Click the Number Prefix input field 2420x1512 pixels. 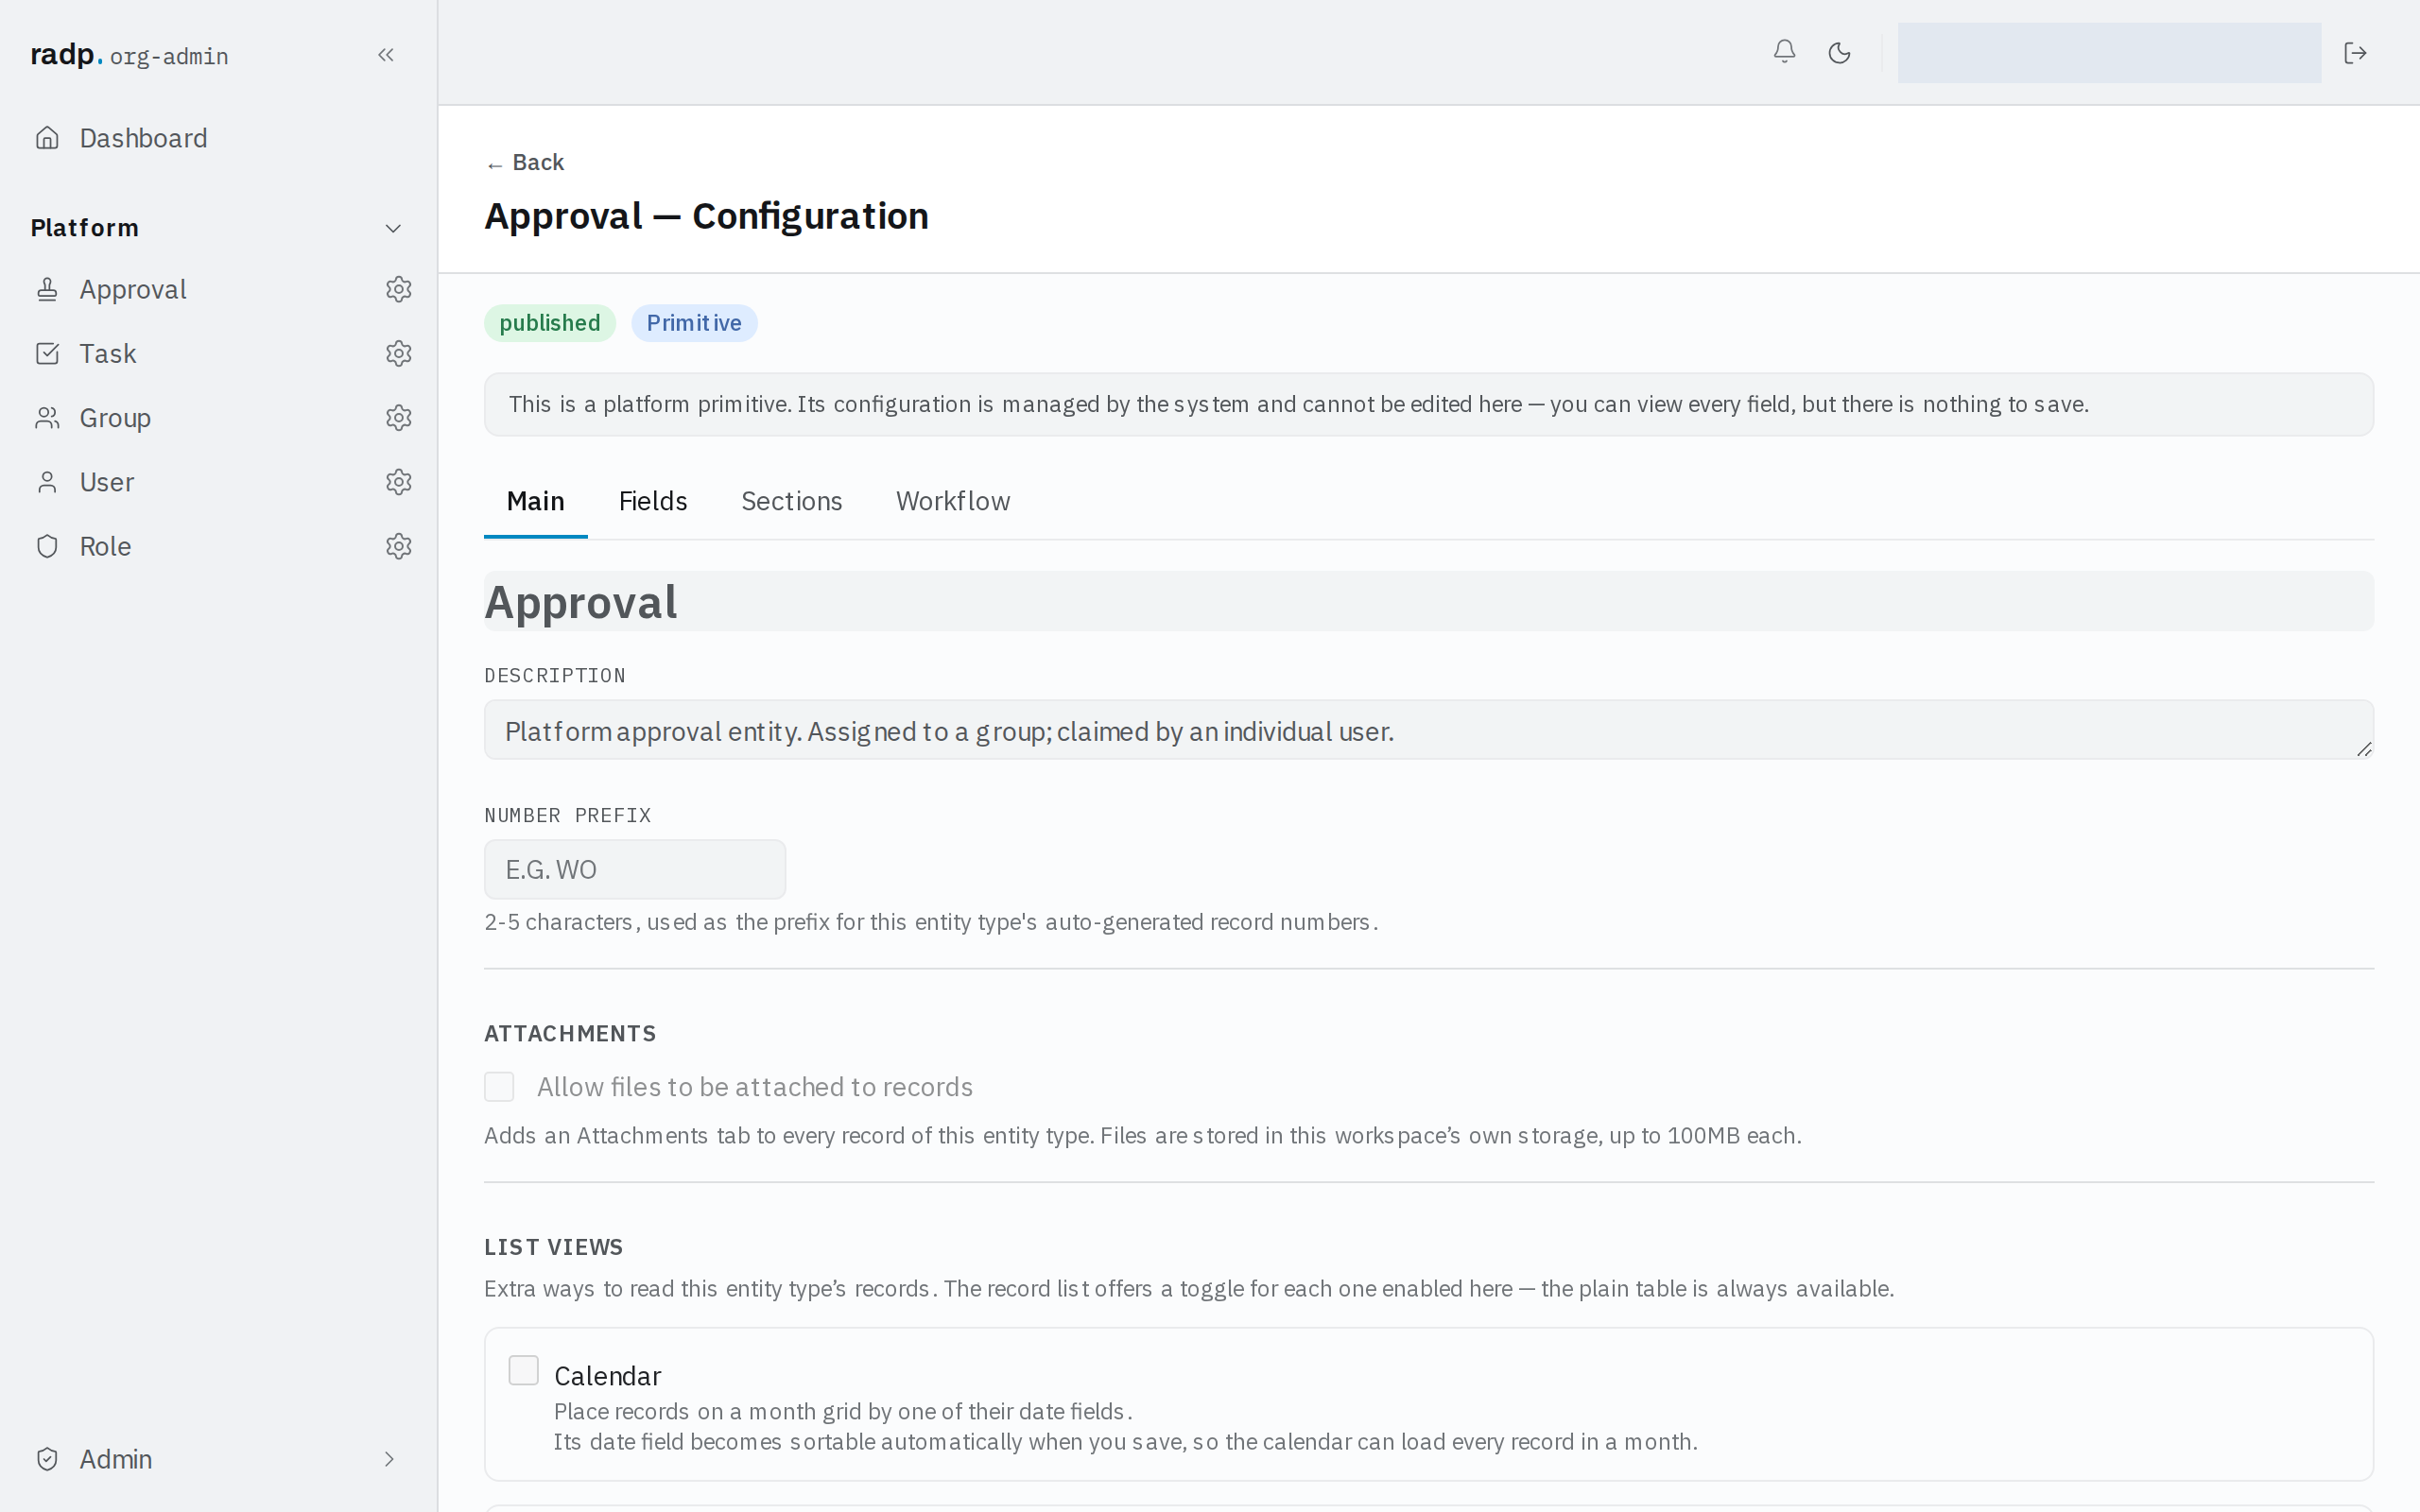[635, 869]
